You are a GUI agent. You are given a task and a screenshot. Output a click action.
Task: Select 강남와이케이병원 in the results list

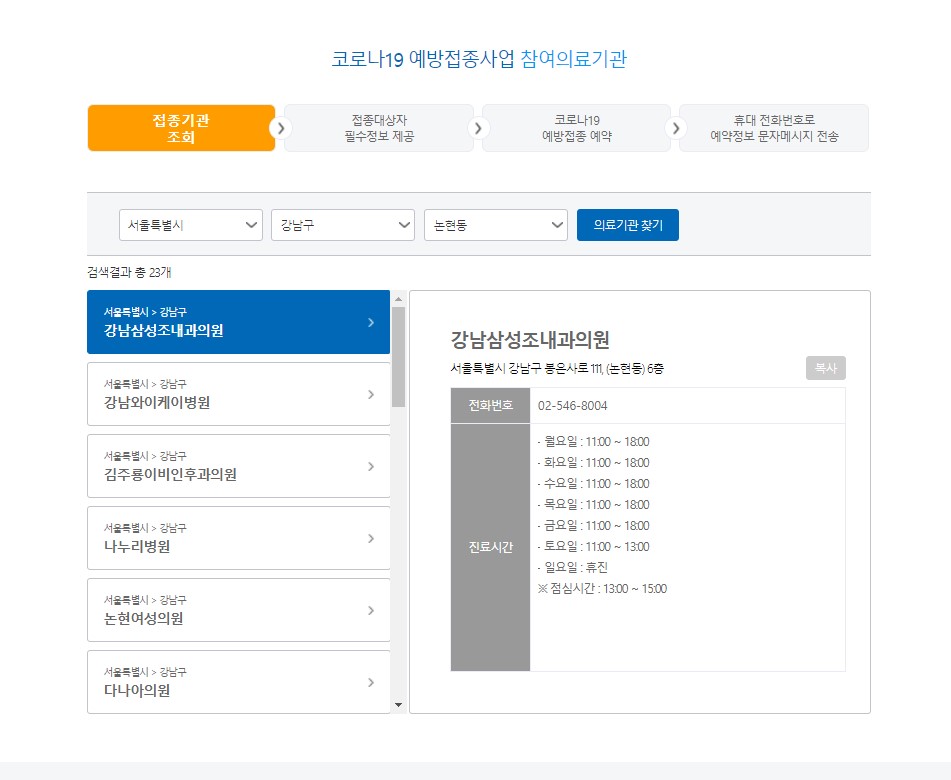tap(238, 394)
